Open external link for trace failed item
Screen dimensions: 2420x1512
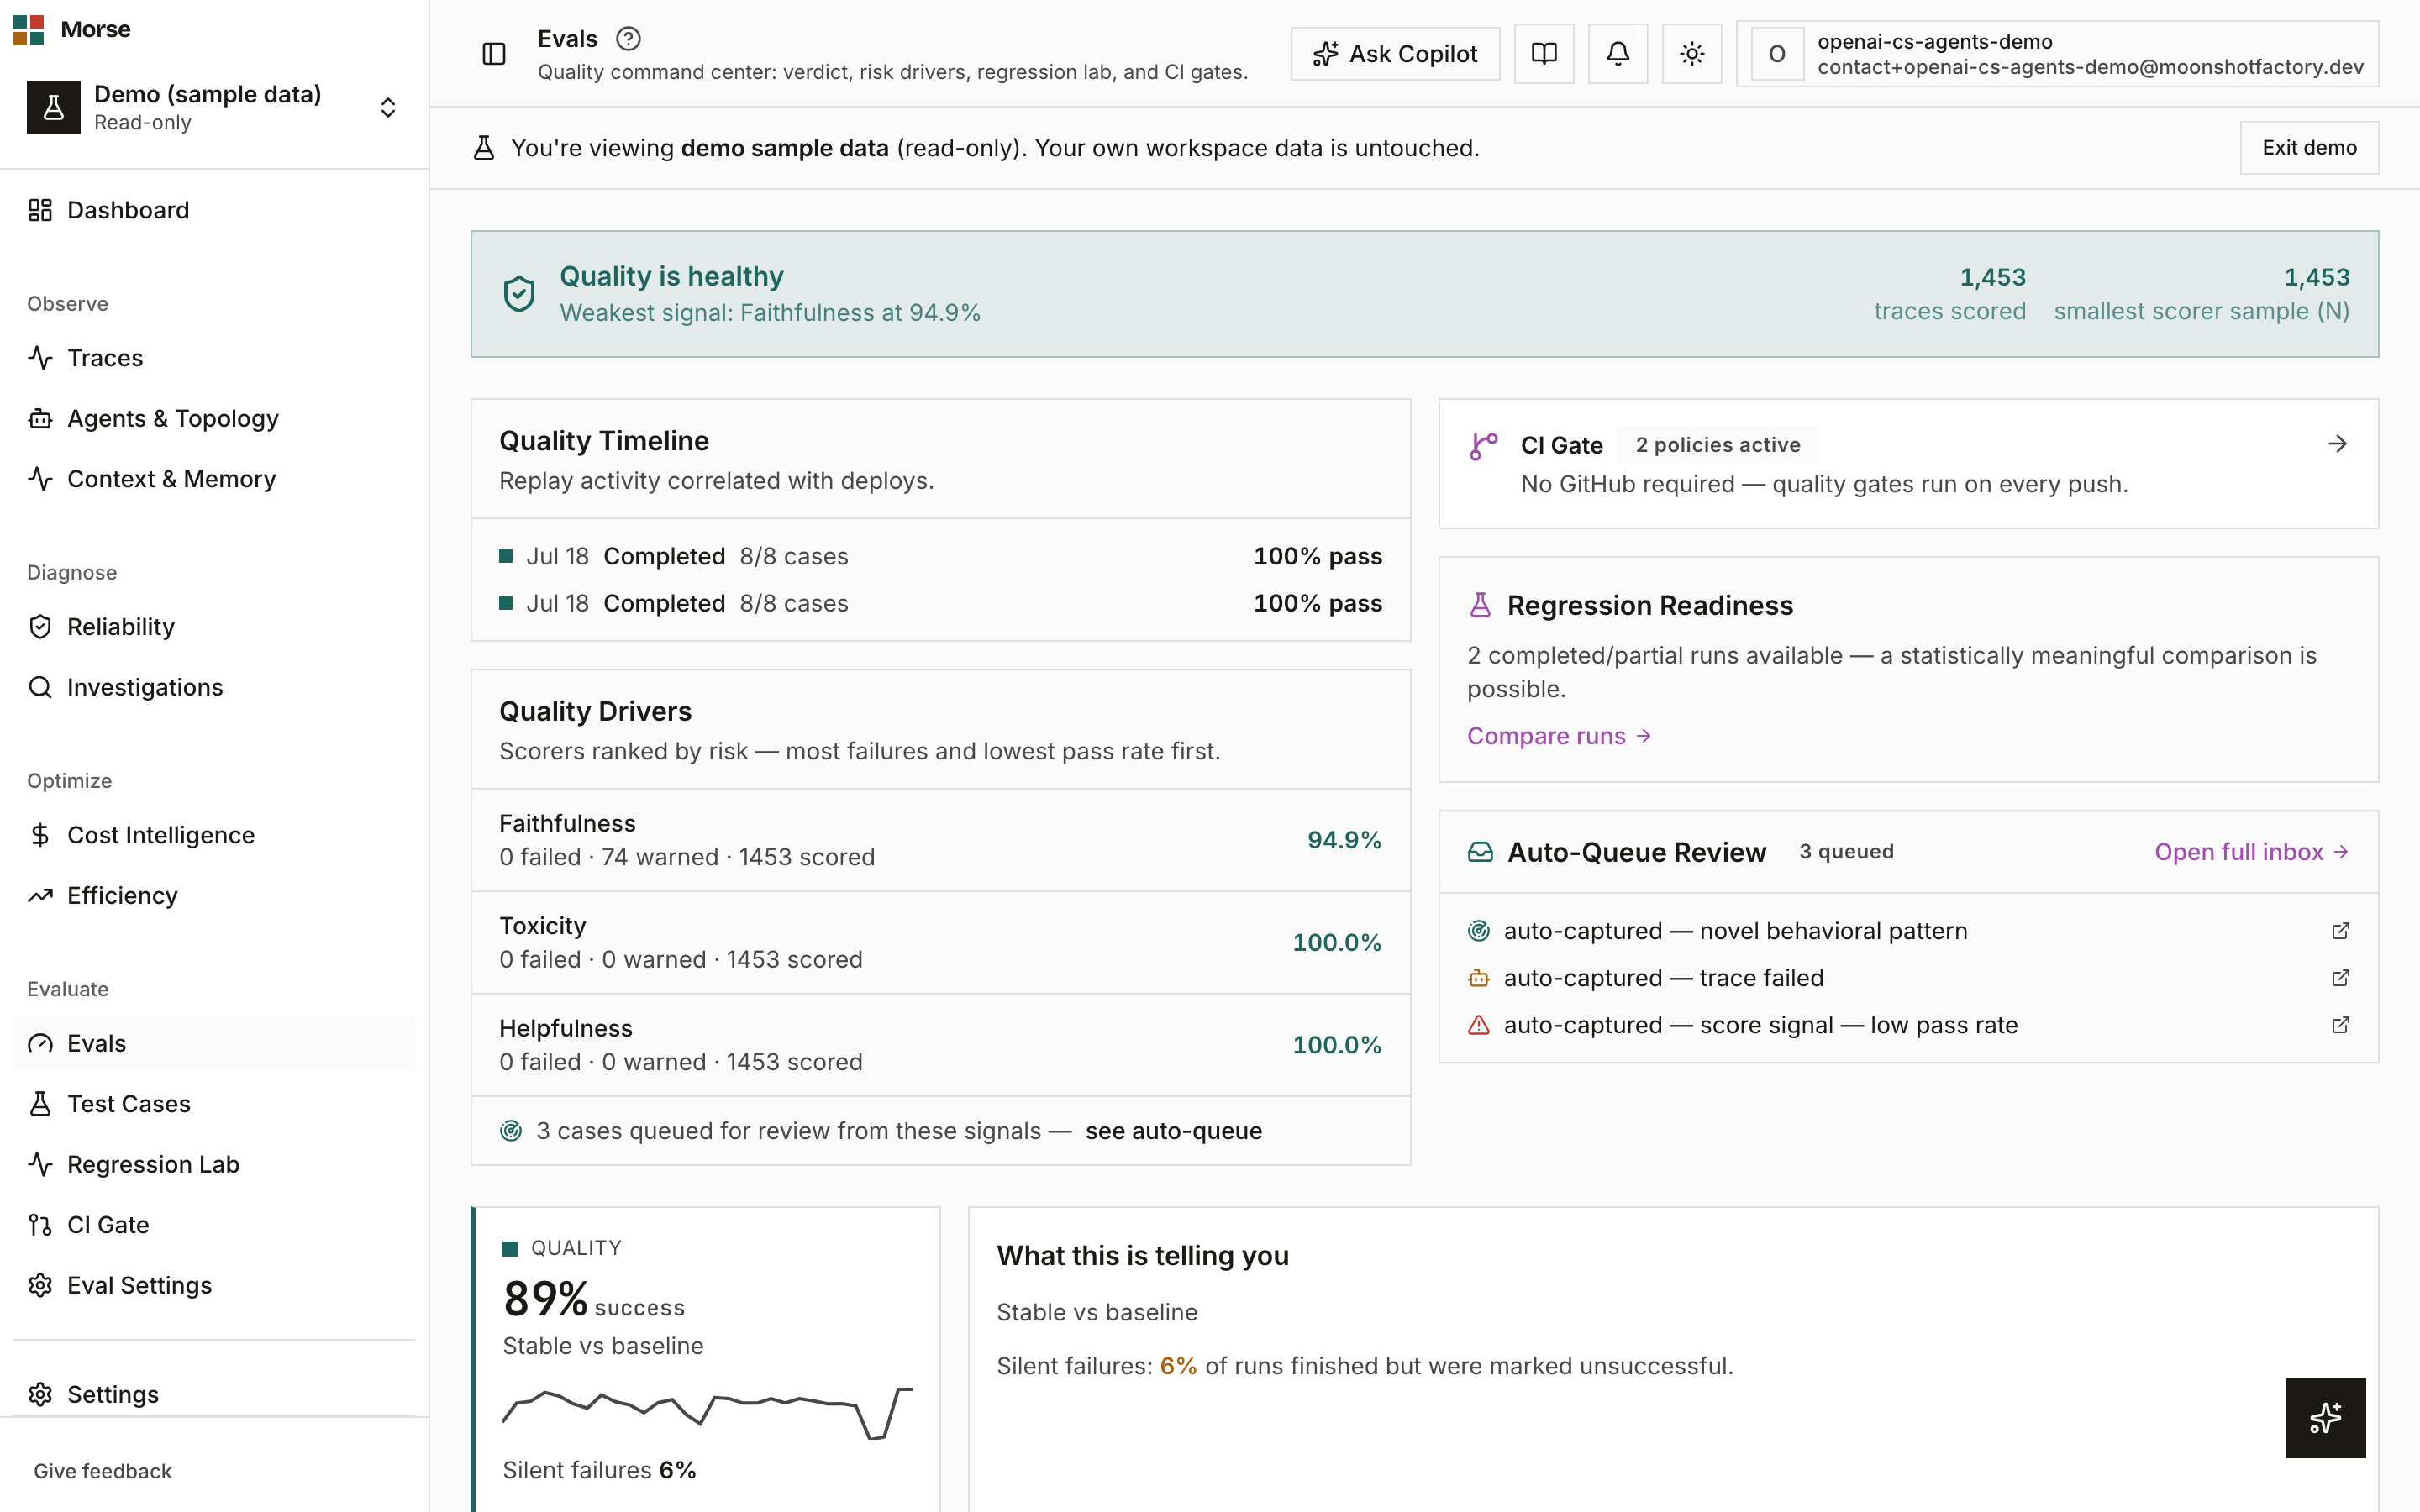pos(2340,978)
